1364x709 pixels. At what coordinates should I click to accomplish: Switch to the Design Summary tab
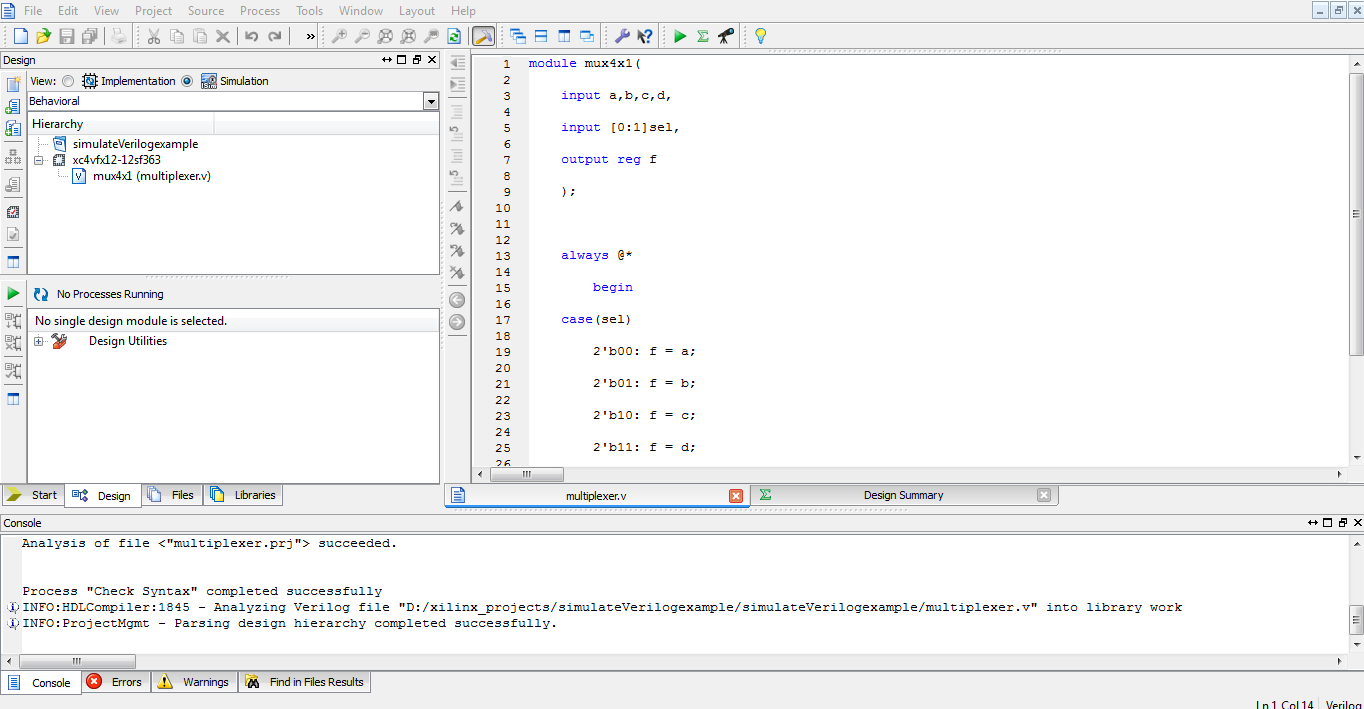click(903, 495)
